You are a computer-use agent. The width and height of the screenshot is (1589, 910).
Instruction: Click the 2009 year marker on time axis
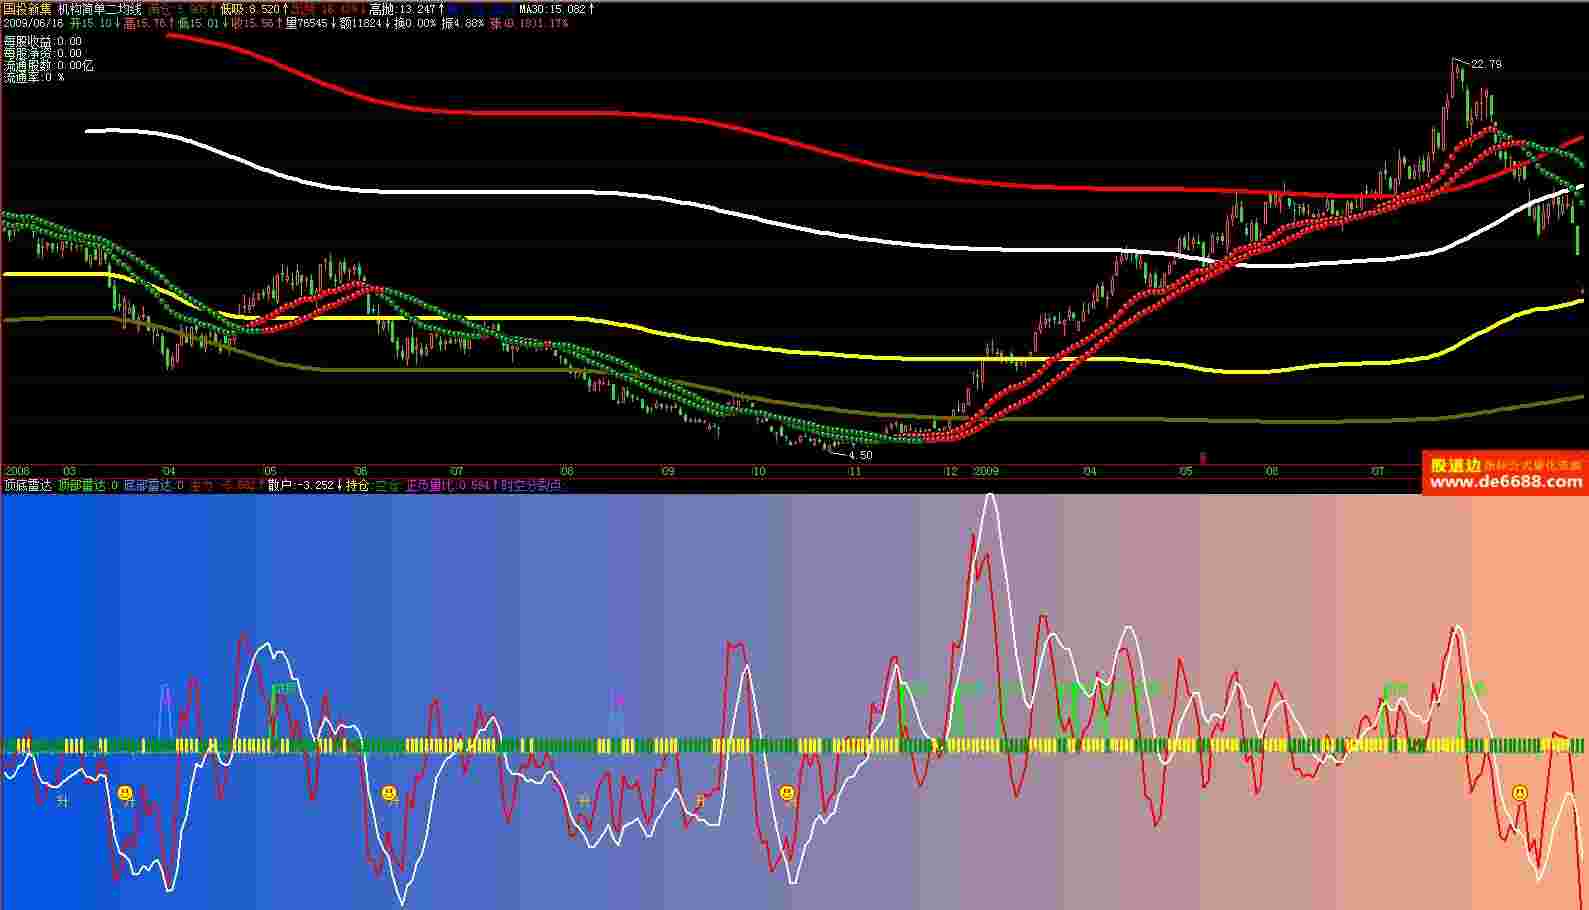tap(986, 470)
